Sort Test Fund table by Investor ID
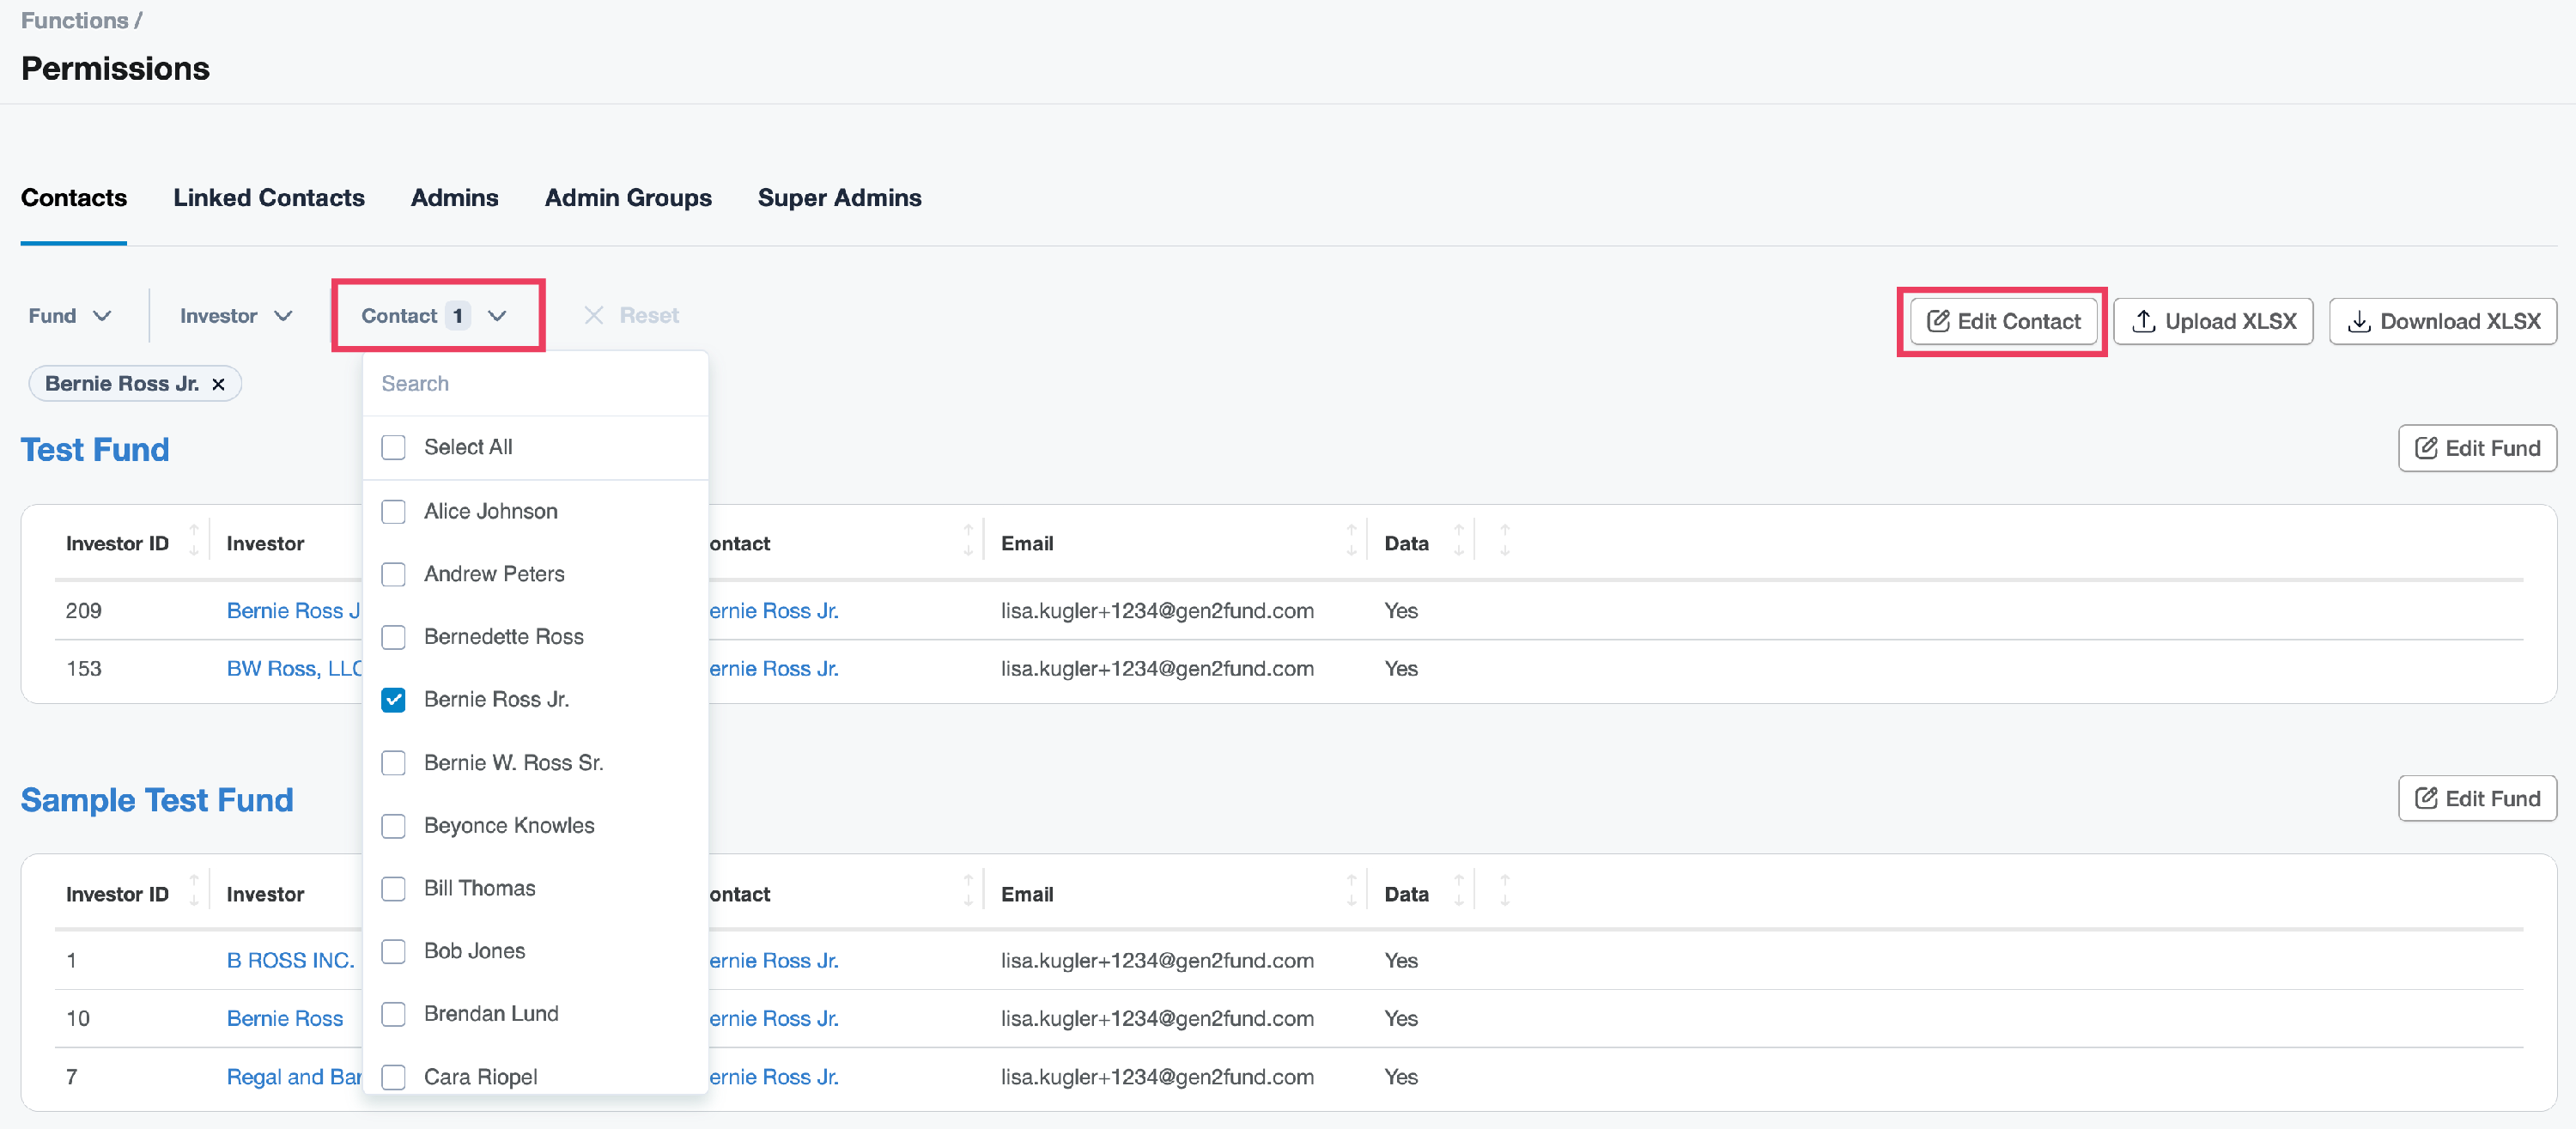 [194, 541]
